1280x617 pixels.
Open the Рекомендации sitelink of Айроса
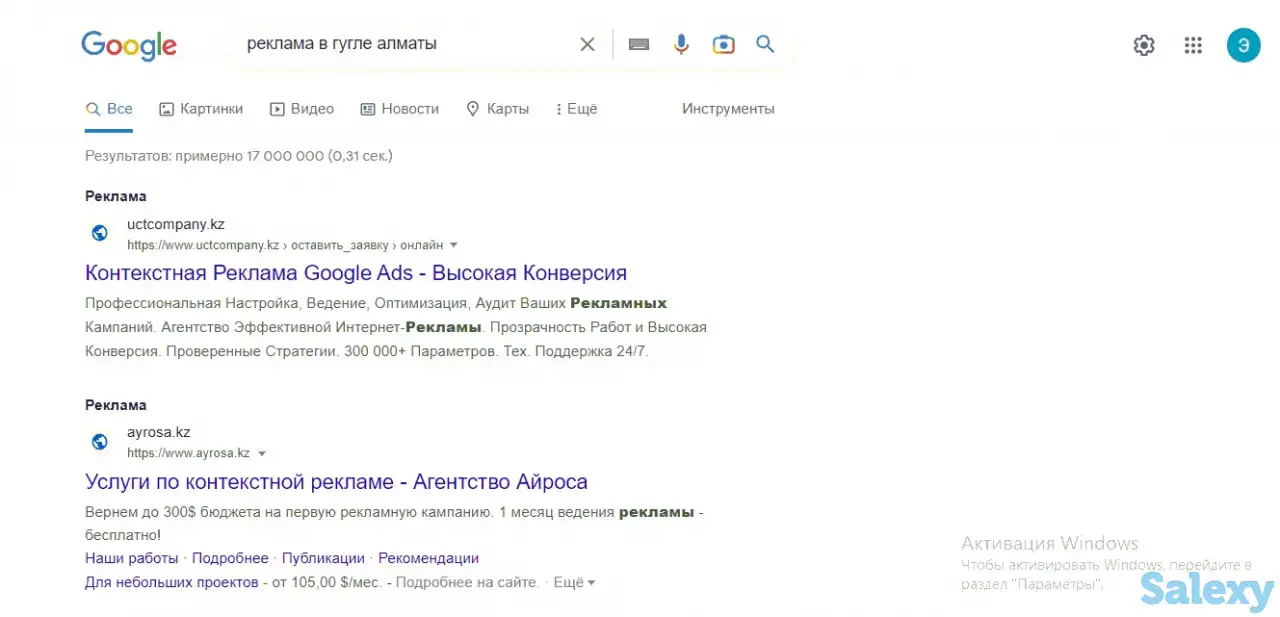click(428, 558)
